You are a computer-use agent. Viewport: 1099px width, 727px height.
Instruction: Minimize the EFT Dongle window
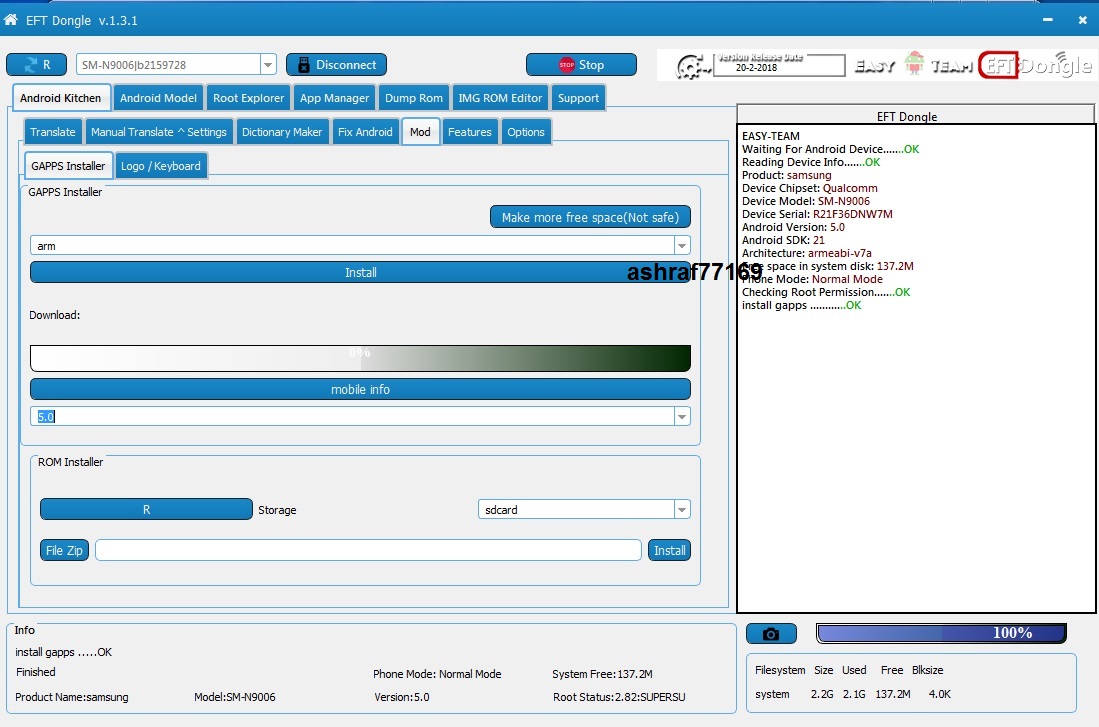point(1047,20)
